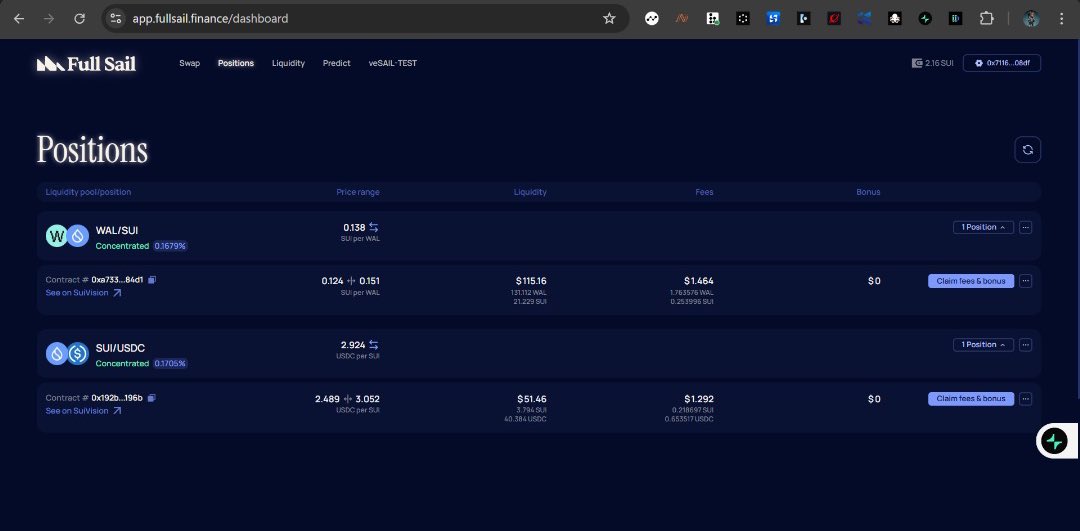Open the Chrome three-dot menu
1080x531 pixels.
[x=1061, y=19]
